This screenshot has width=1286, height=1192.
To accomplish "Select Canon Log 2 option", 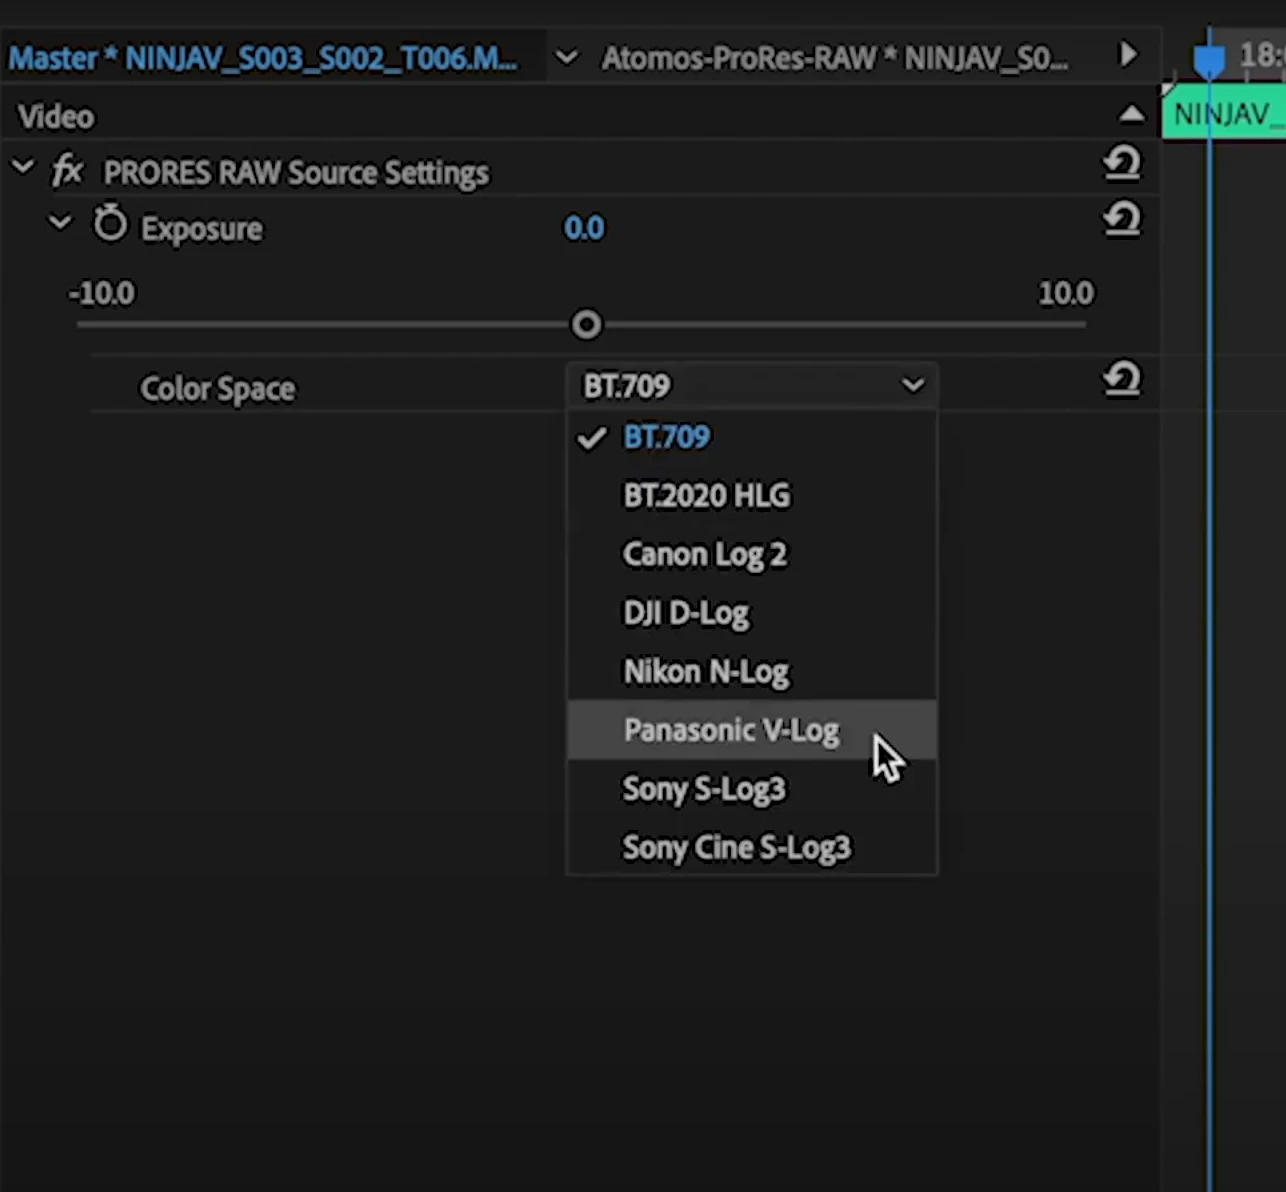I will [751, 554].
